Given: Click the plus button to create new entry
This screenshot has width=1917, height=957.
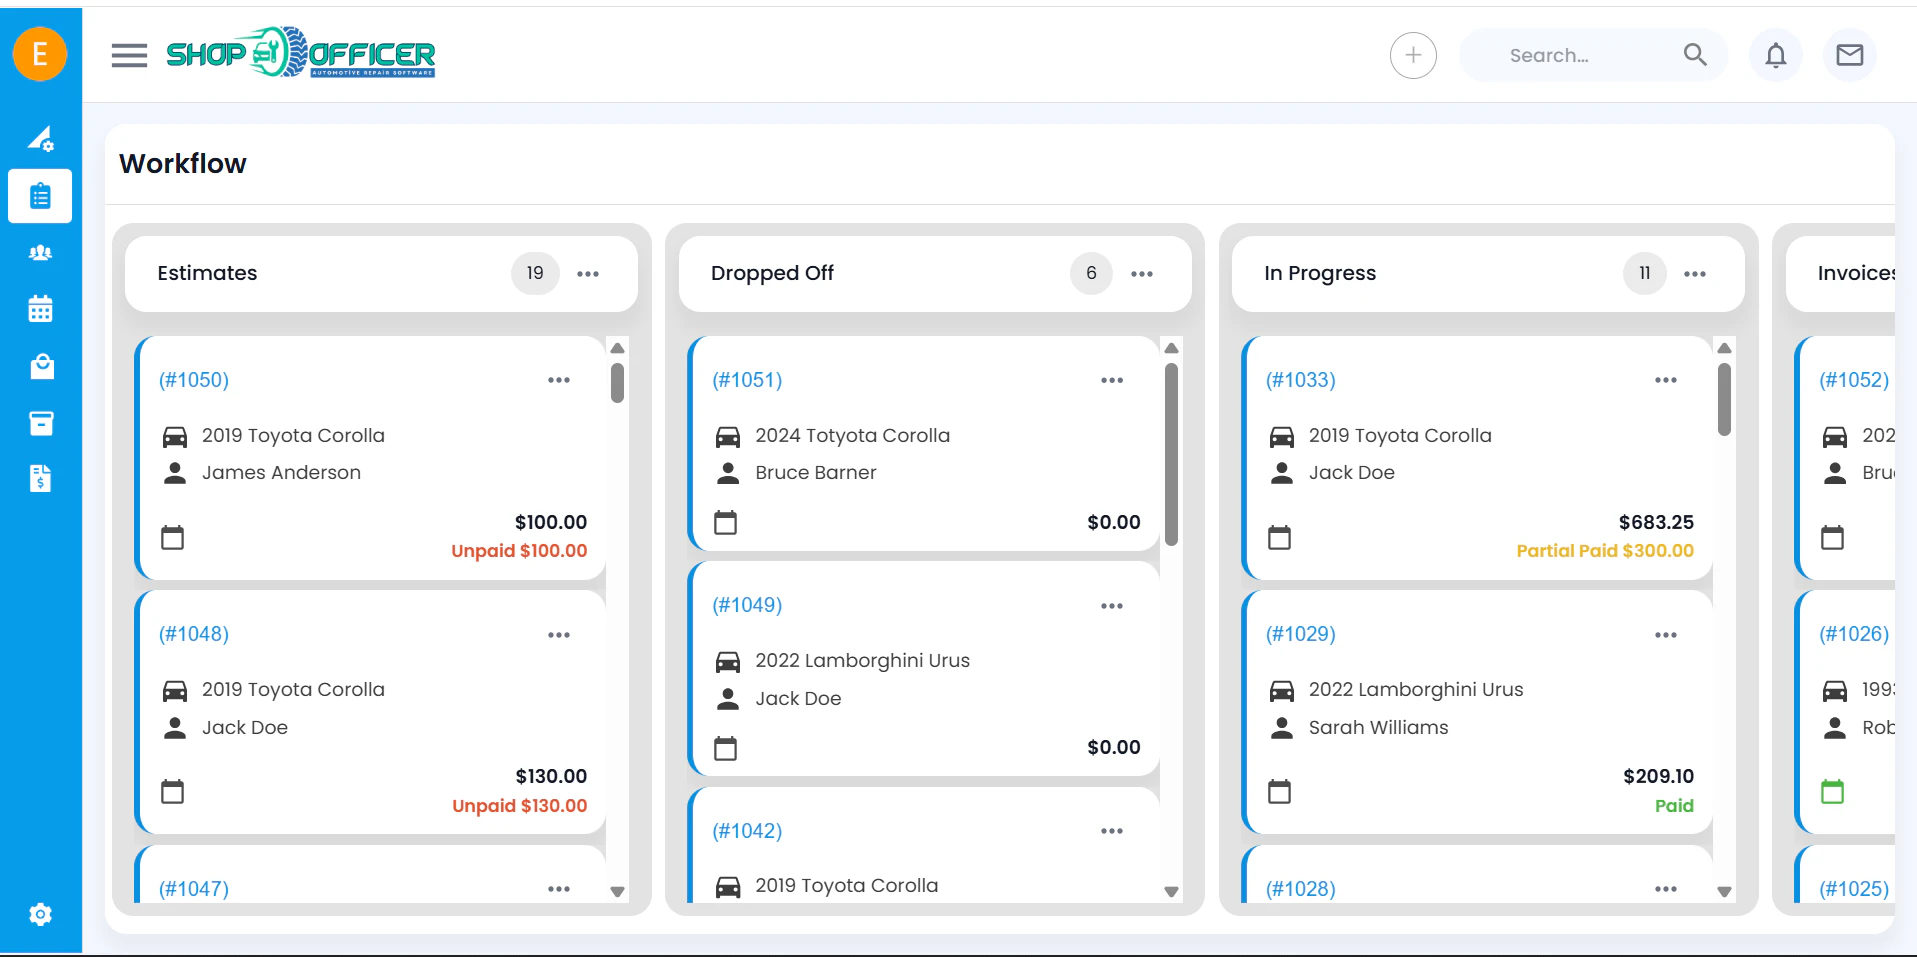Looking at the screenshot, I should click(1412, 55).
